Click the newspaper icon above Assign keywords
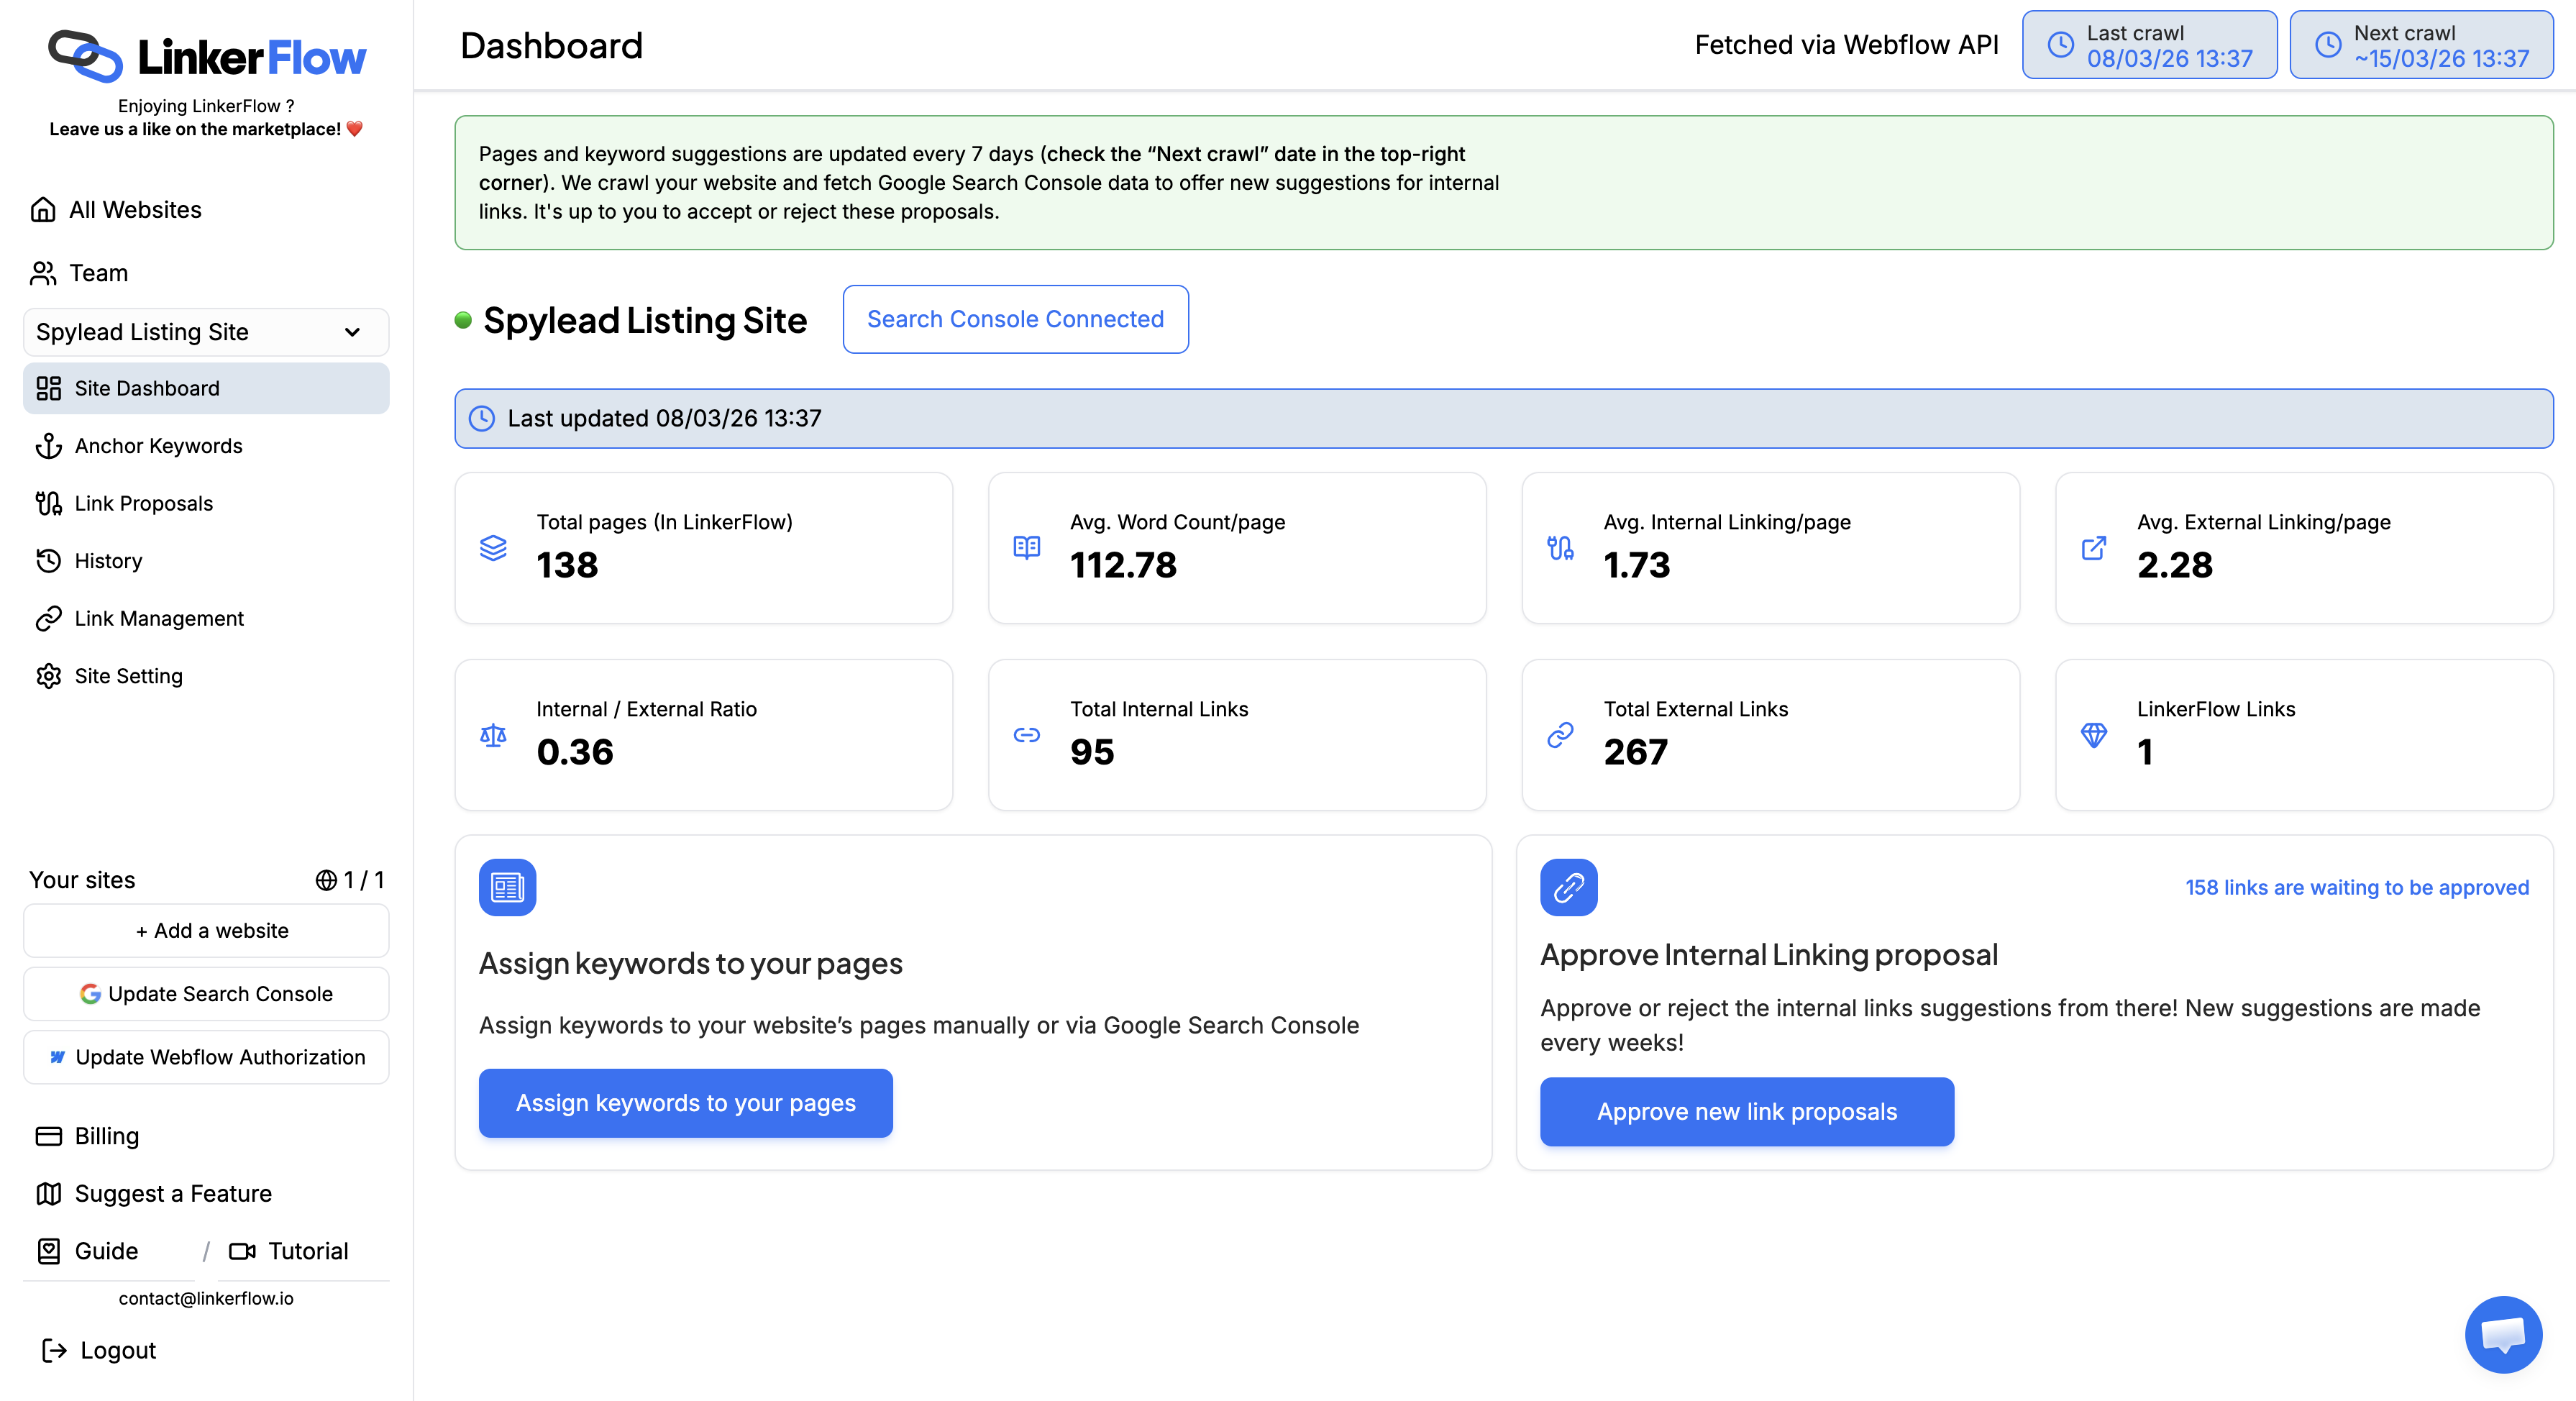Viewport: 2576px width, 1401px height. (x=507, y=887)
